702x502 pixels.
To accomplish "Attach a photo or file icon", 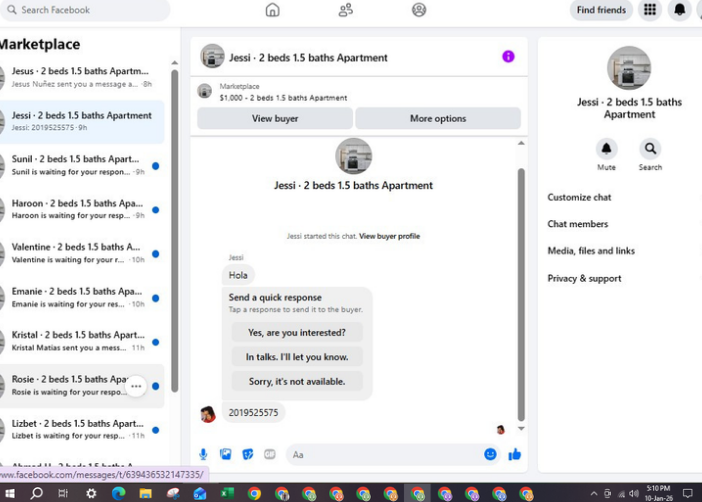I will coord(226,455).
